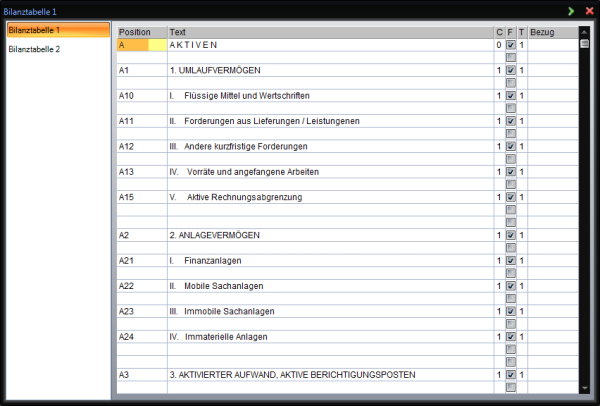Screen dimensions: 600x406
Task: Select text "Aktive Rechnungsabgrenzung"
Action: 245,197
